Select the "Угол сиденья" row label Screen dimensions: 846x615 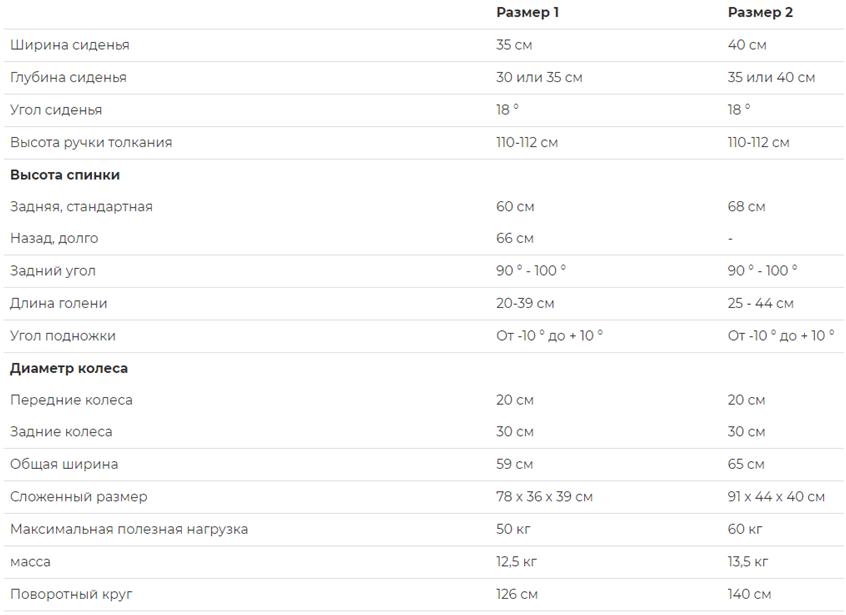[56, 110]
